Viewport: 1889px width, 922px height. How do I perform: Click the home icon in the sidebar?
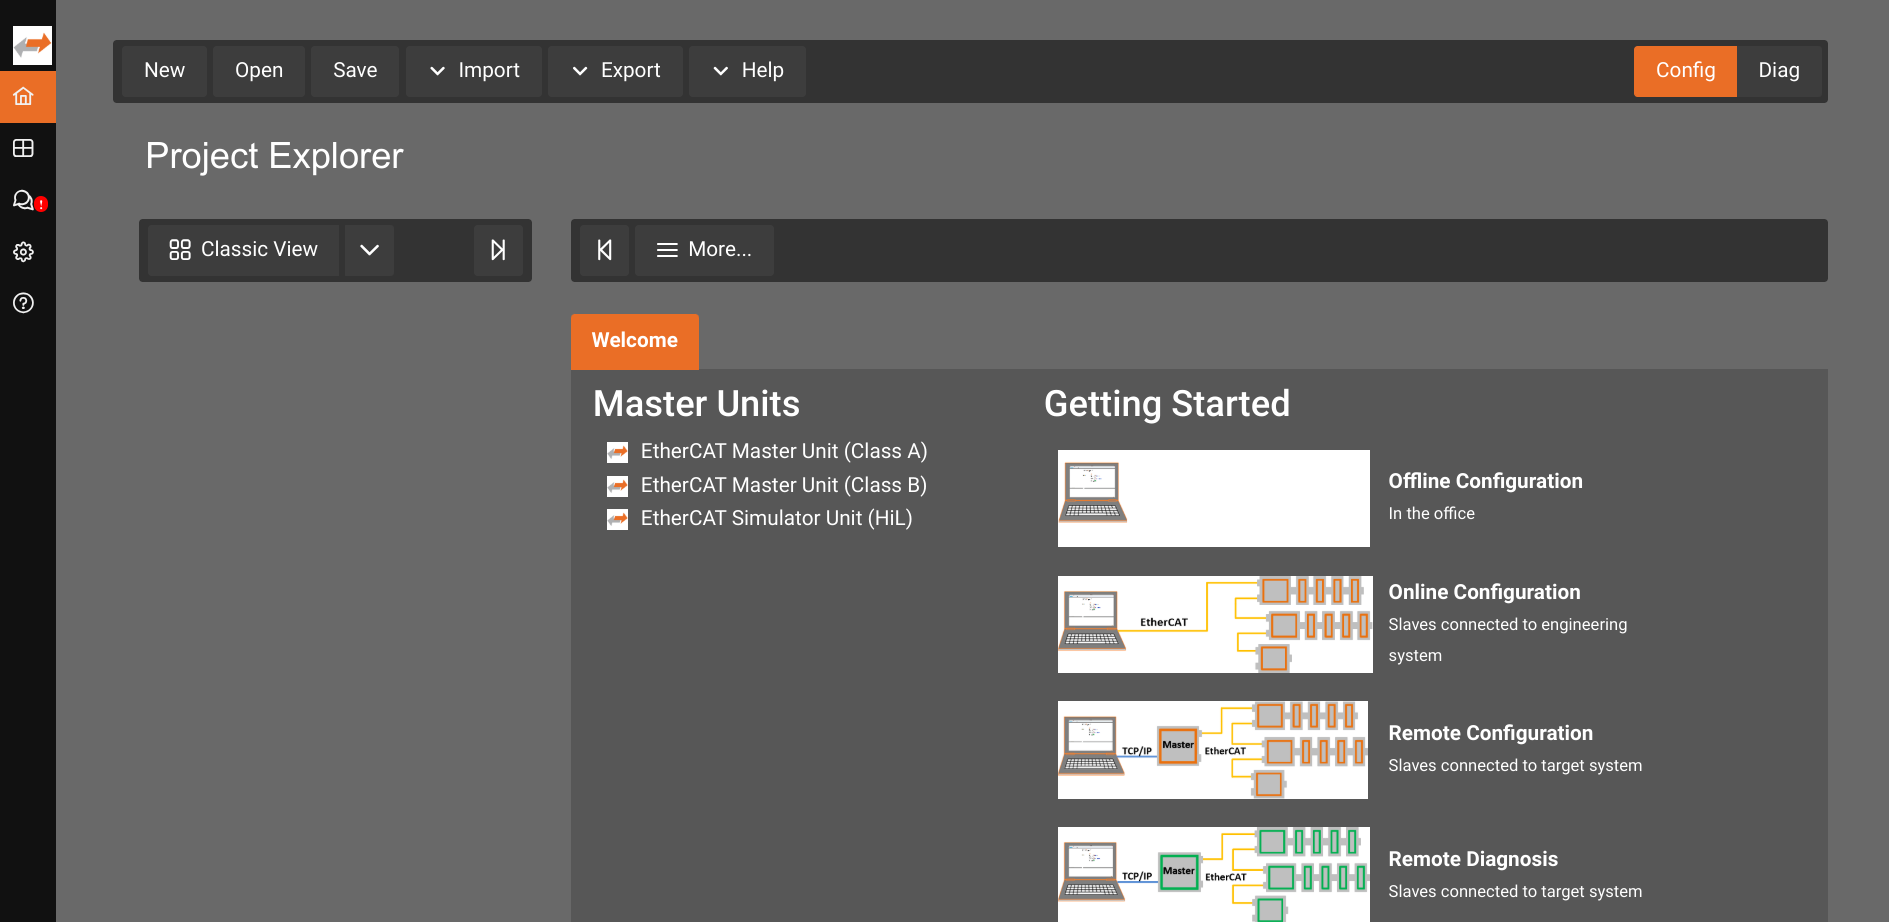pos(24,97)
